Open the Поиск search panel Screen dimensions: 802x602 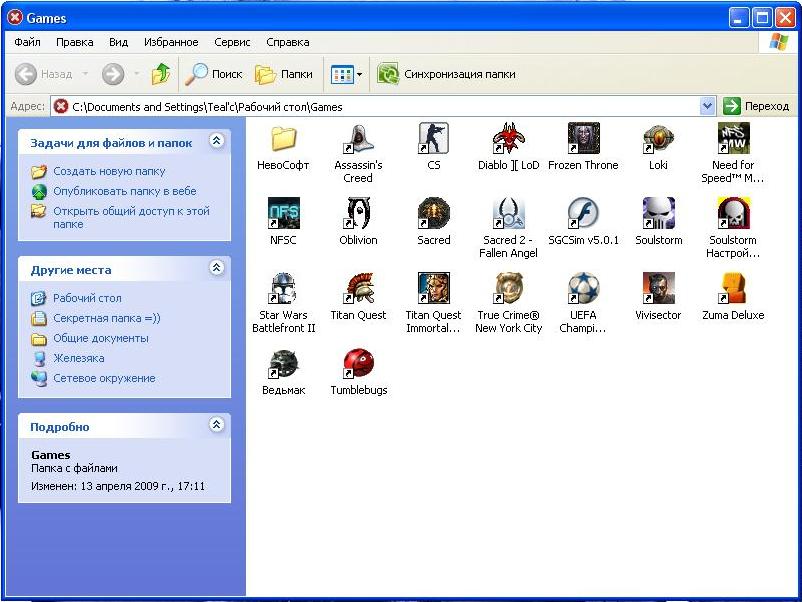[214, 74]
